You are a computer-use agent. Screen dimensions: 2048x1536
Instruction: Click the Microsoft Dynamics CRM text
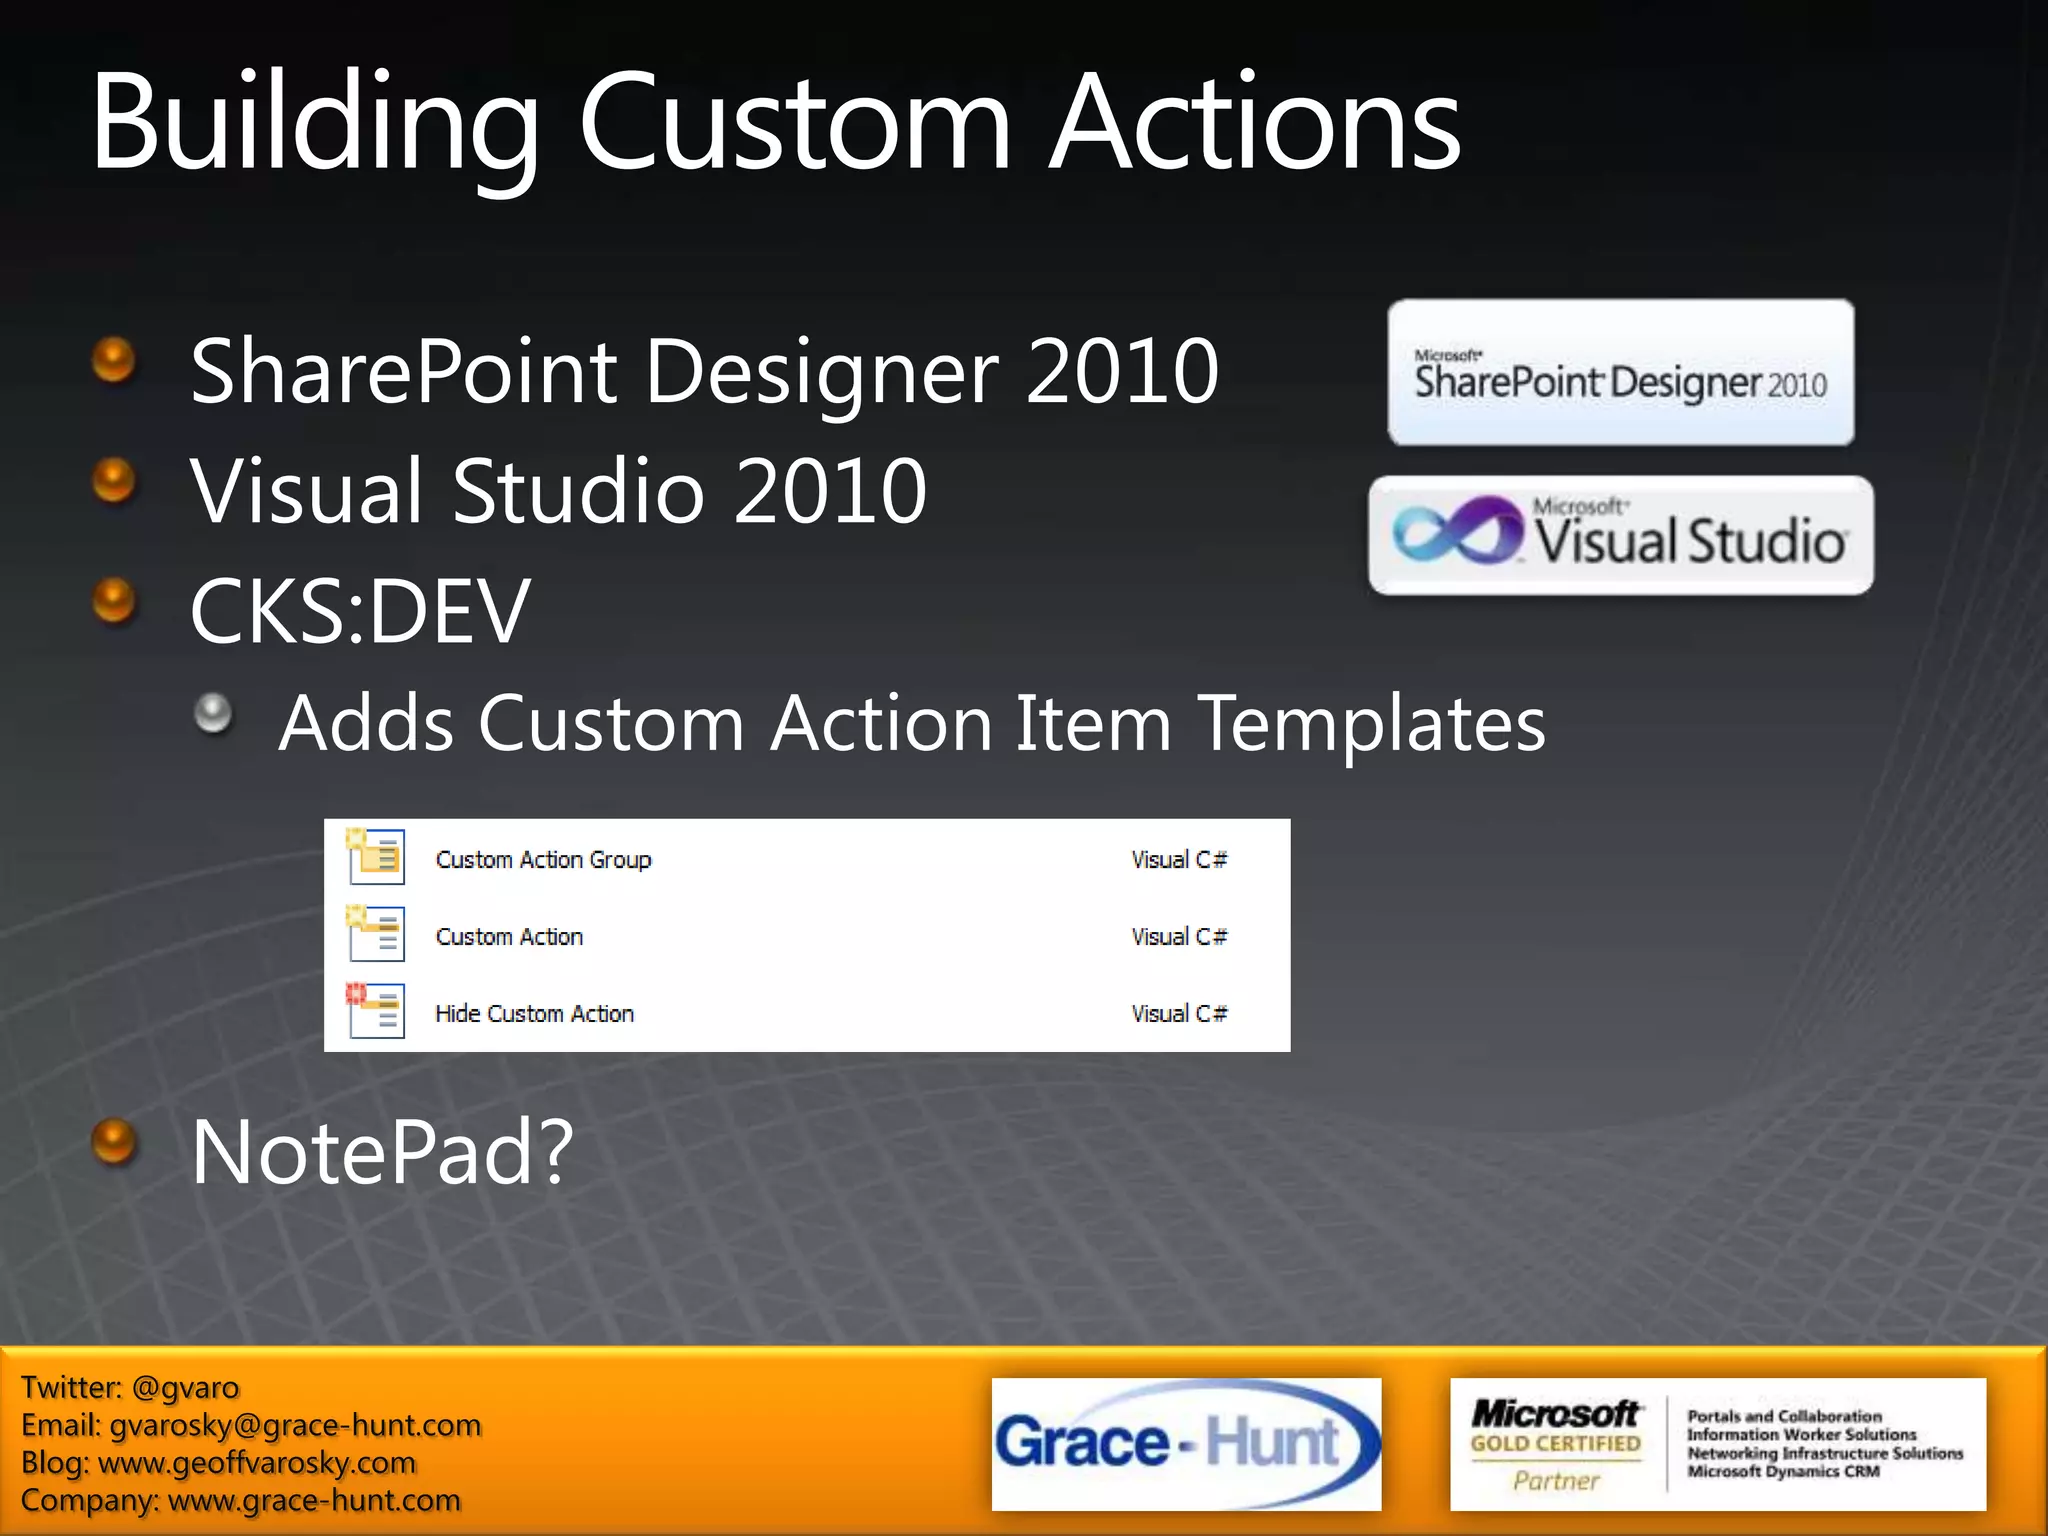pyautogui.click(x=1783, y=1471)
